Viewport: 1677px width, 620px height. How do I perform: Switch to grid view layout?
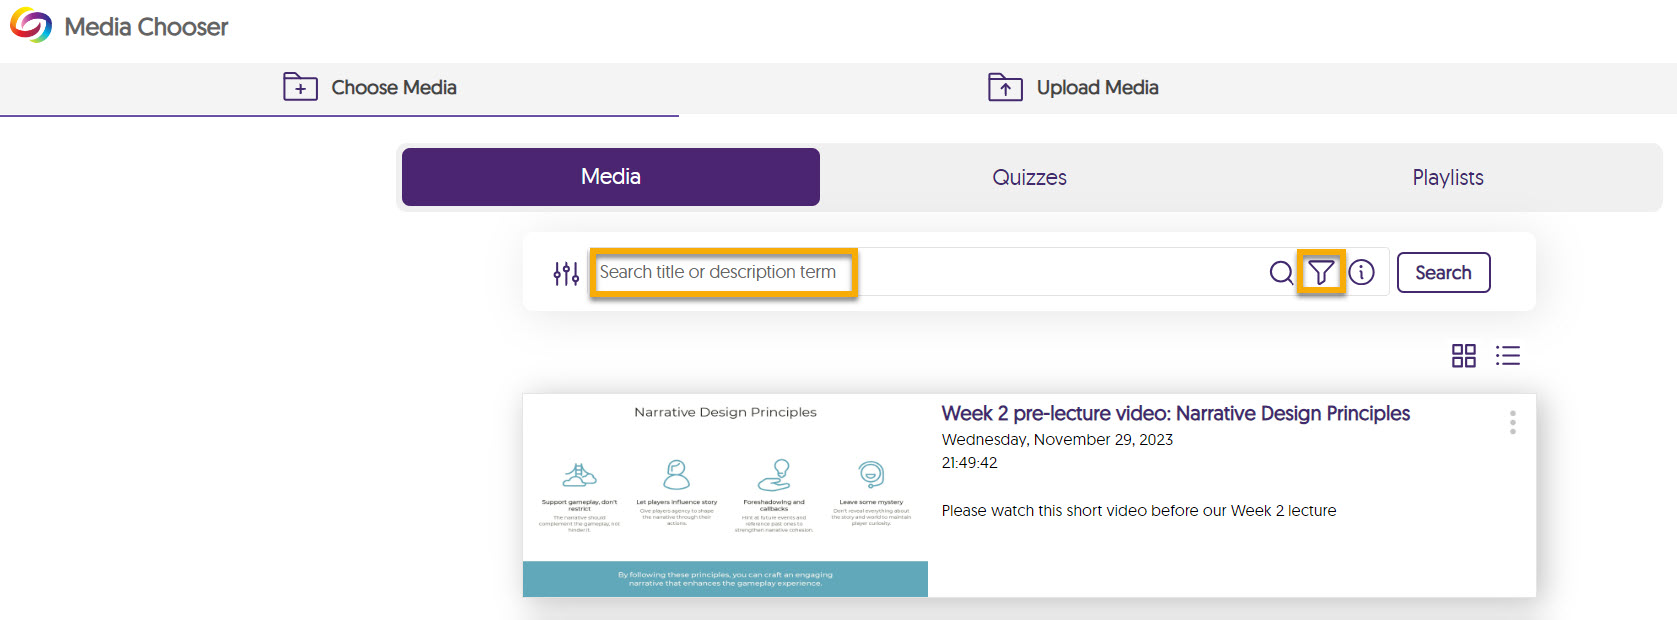[x=1463, y=356]
